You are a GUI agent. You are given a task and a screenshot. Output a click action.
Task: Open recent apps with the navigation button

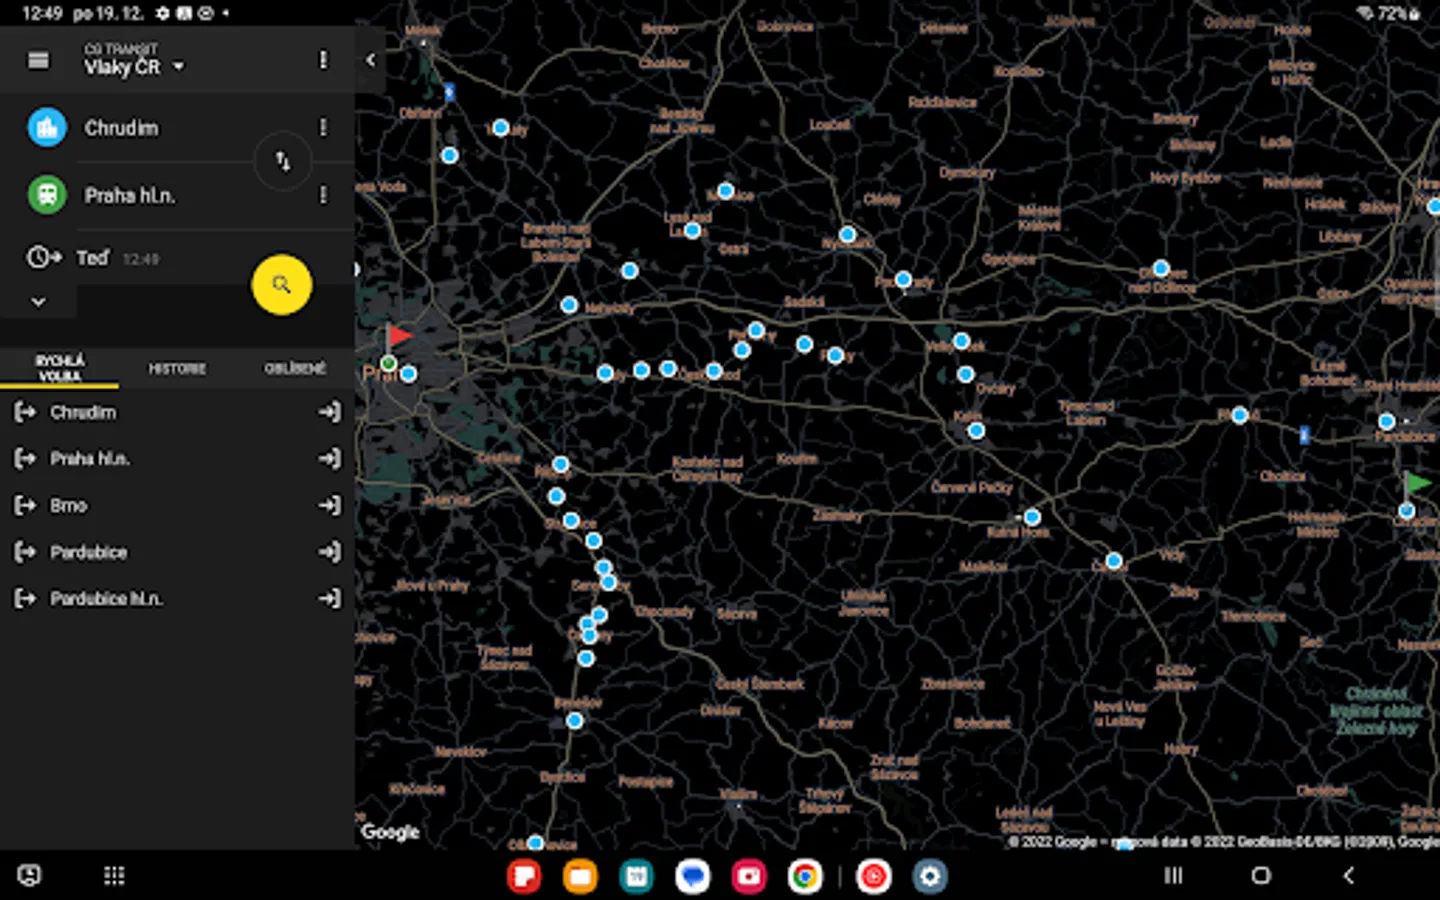click(x=1173, y=876)
